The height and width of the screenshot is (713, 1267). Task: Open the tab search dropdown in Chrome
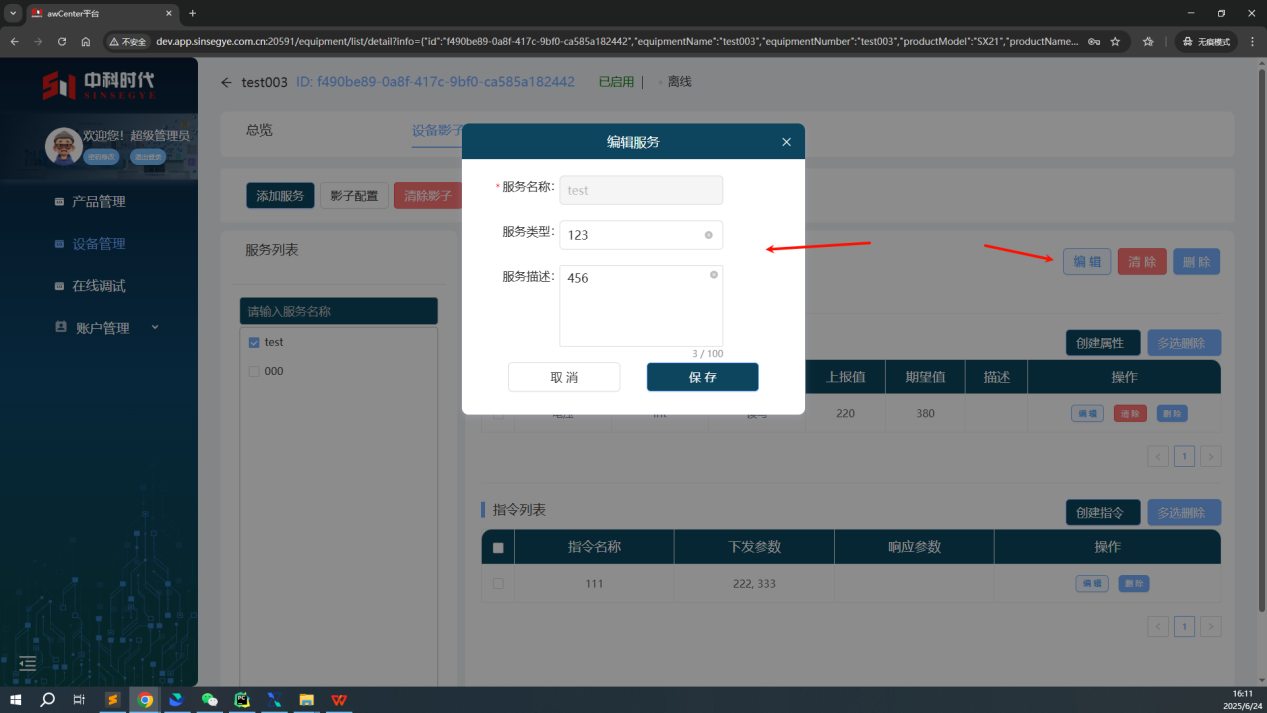13,13
